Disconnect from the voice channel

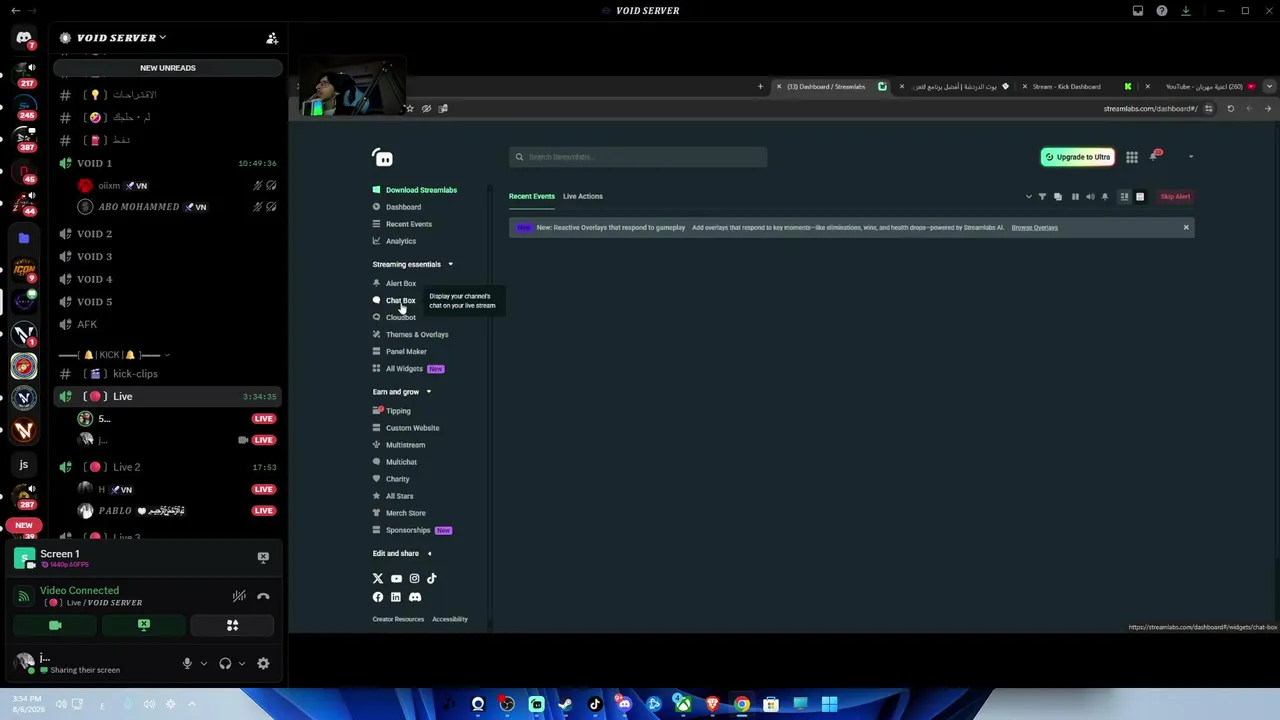pos(263,596)
